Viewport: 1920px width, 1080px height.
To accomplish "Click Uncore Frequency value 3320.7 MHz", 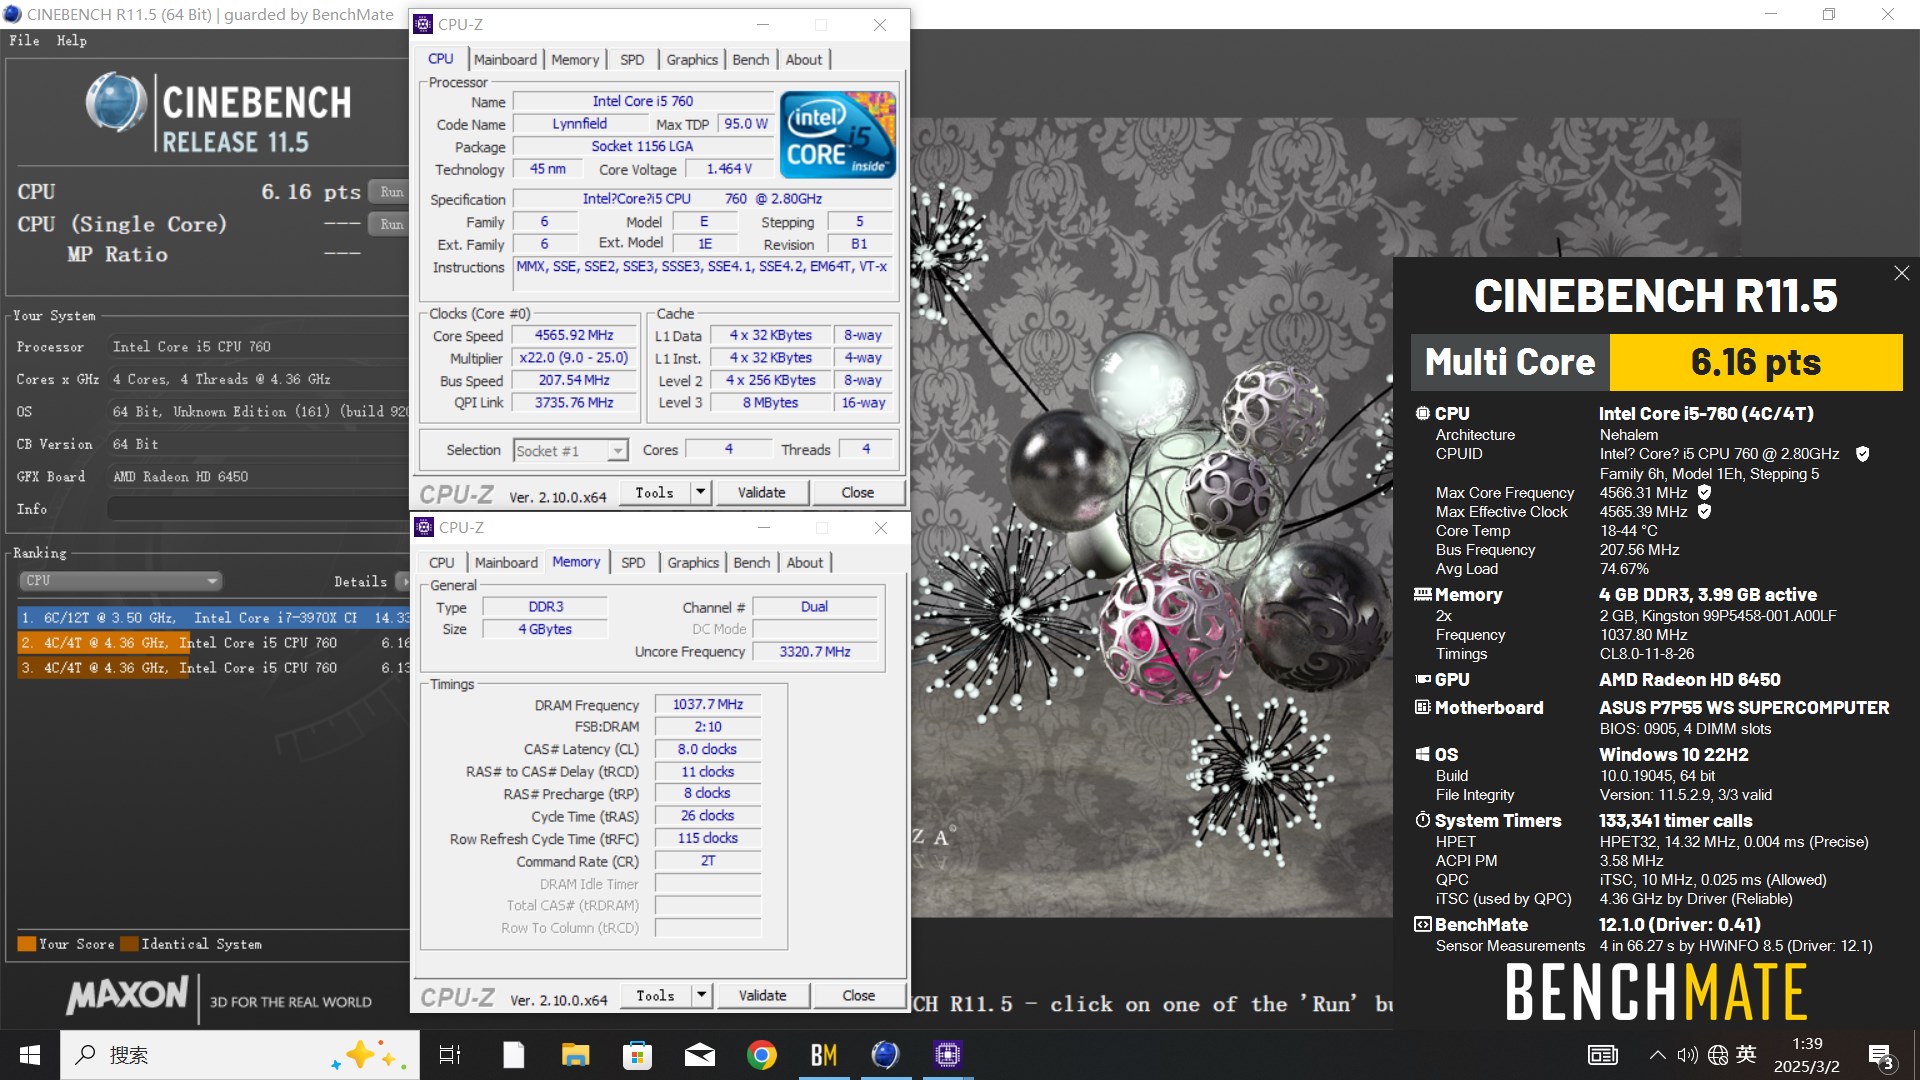I will pos(815,652).
